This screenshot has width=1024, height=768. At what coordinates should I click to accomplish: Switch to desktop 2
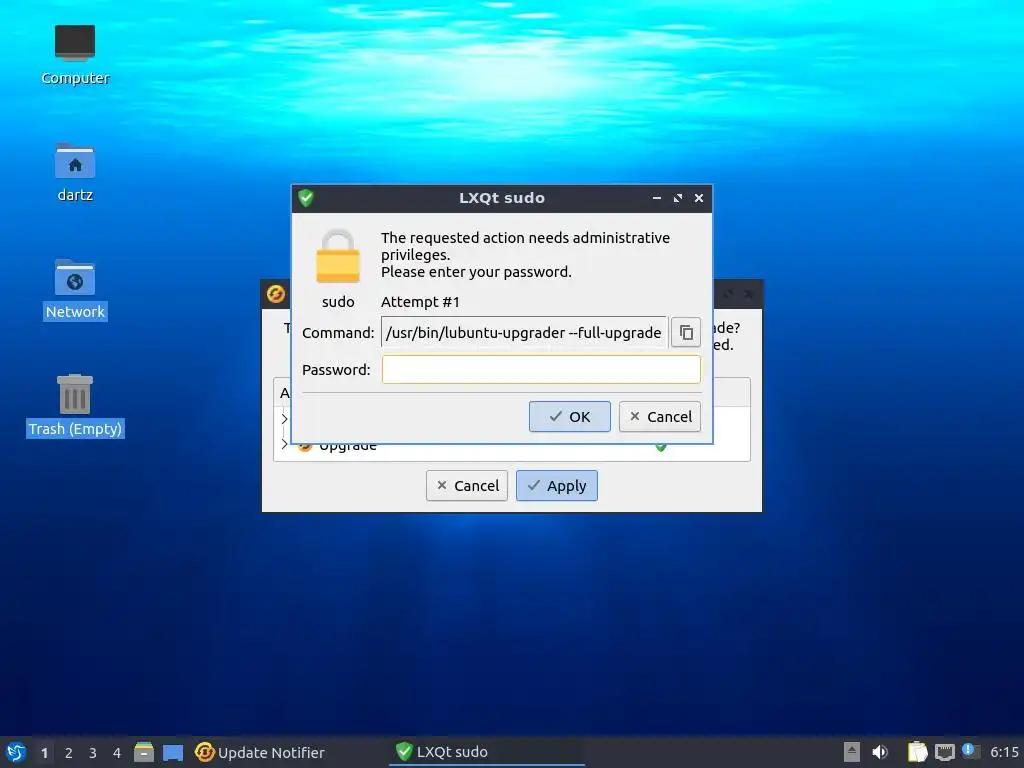69,753
